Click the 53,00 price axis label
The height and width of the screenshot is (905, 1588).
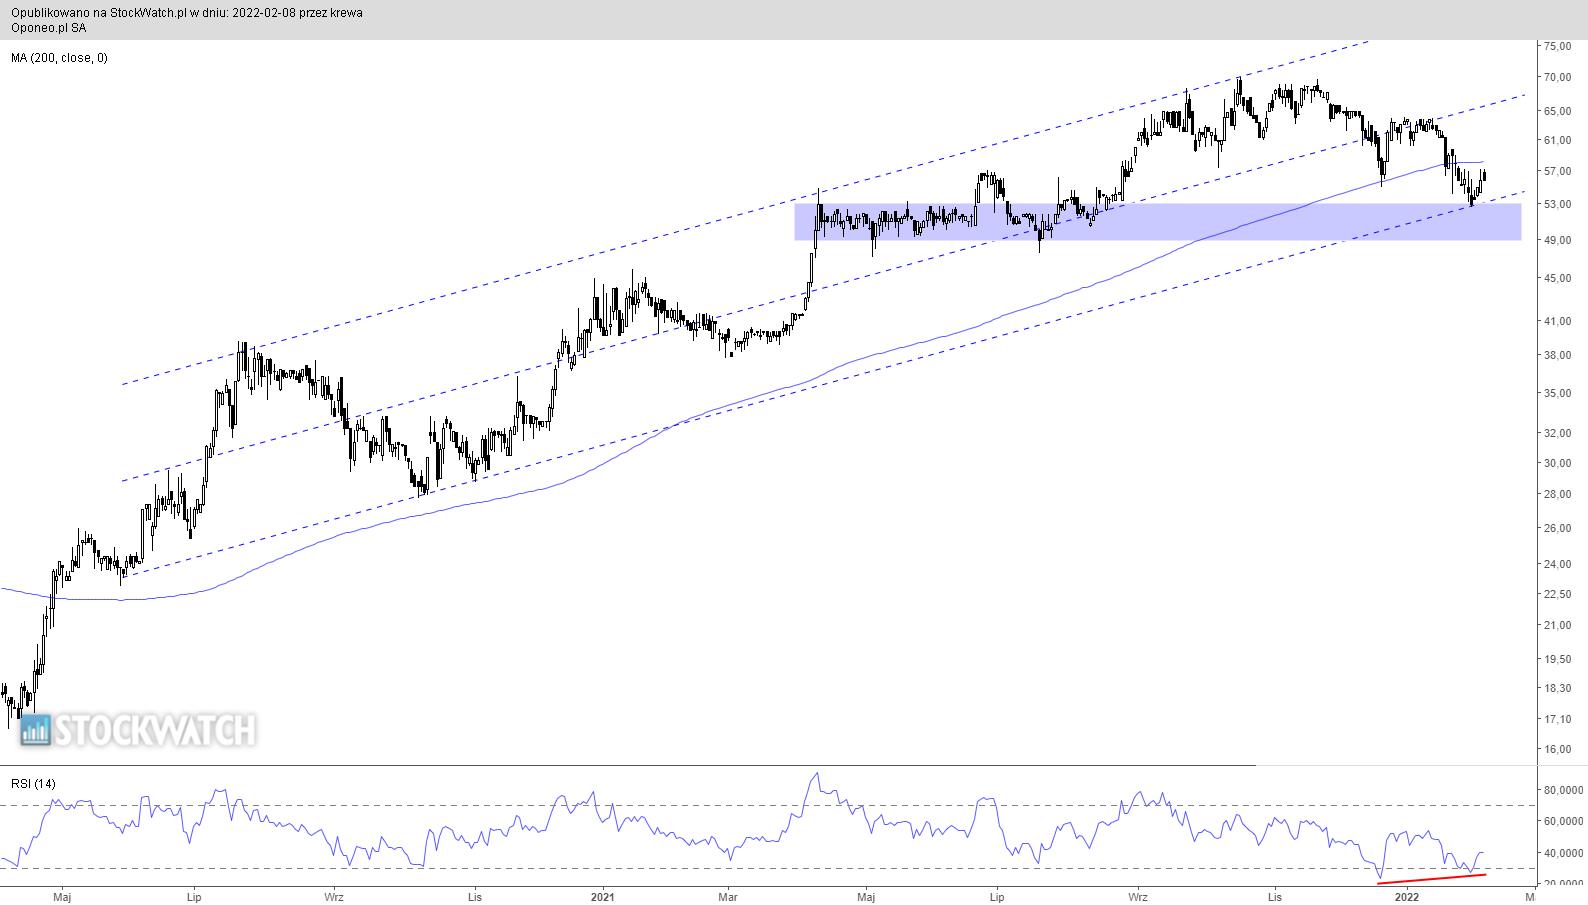(1557, 204)
